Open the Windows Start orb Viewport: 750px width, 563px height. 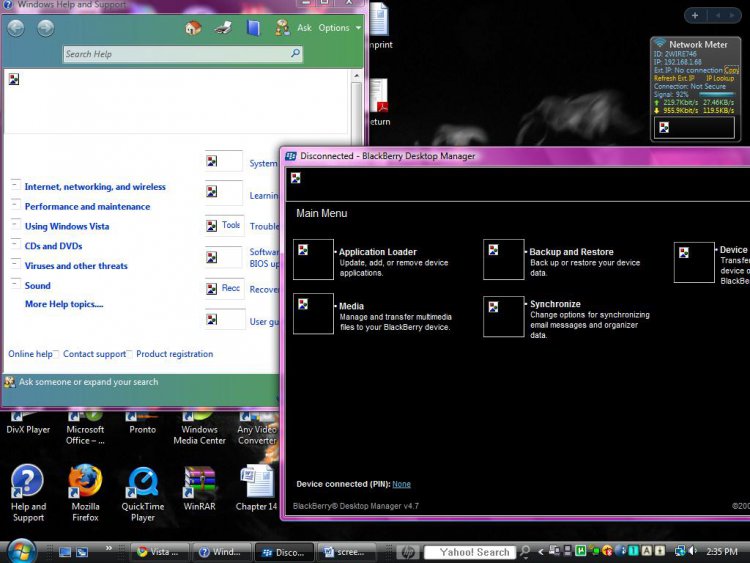[20, 552]
